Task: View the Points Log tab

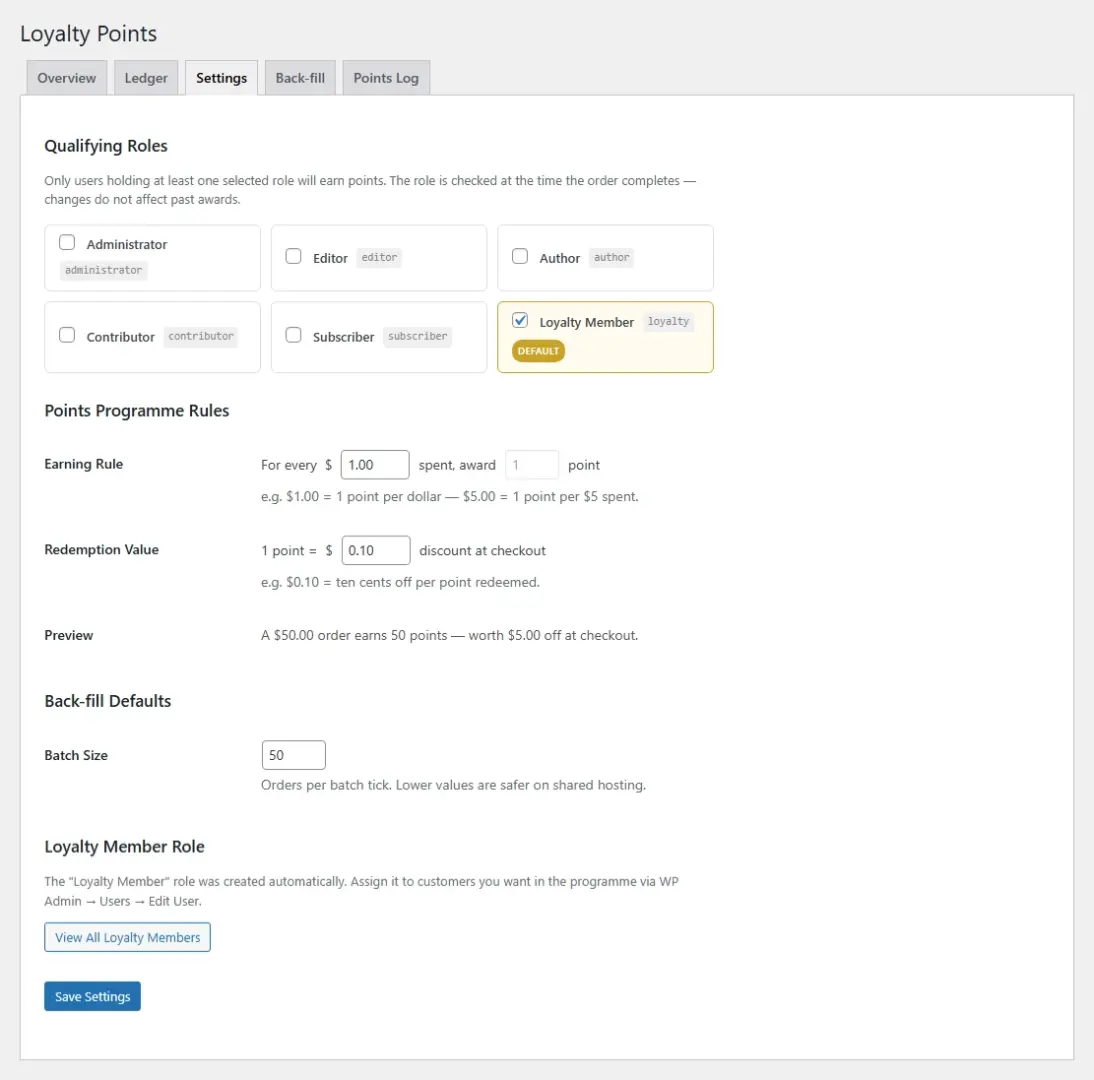Action: click(386, 77)
